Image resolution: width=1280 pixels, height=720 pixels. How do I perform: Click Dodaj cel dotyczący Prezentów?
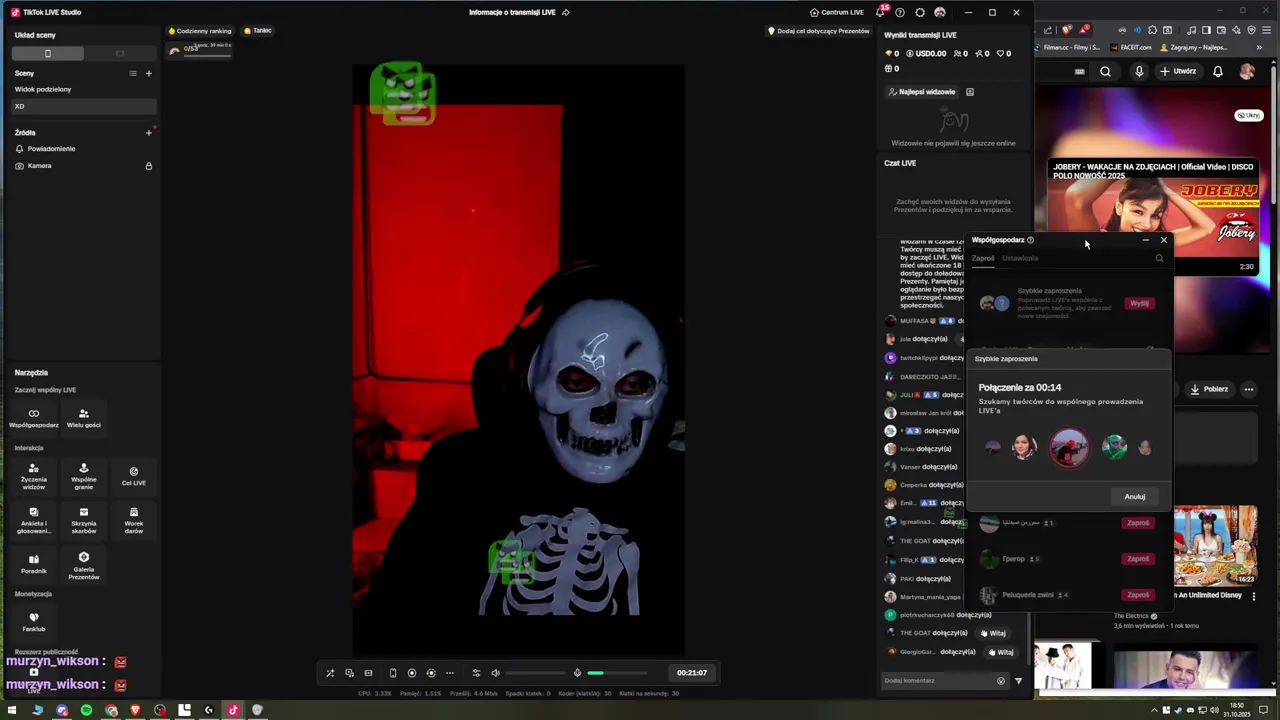coord(819,31)
